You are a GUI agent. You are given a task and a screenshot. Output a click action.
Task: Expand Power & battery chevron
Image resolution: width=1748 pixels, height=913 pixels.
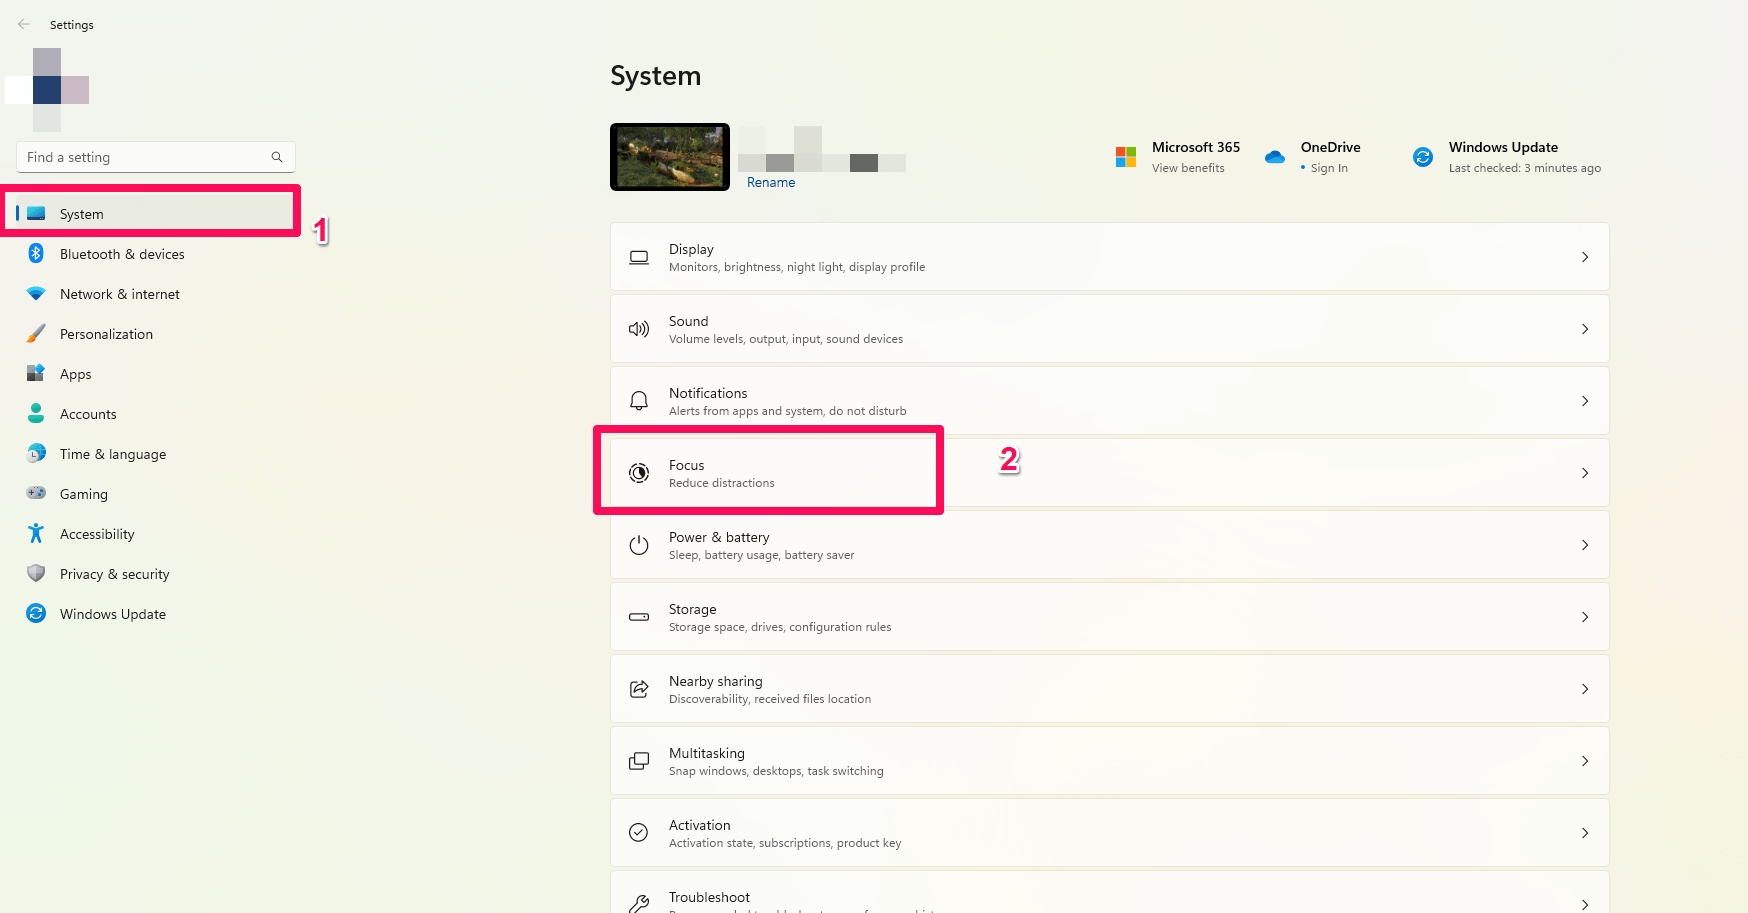[1585, 545]
